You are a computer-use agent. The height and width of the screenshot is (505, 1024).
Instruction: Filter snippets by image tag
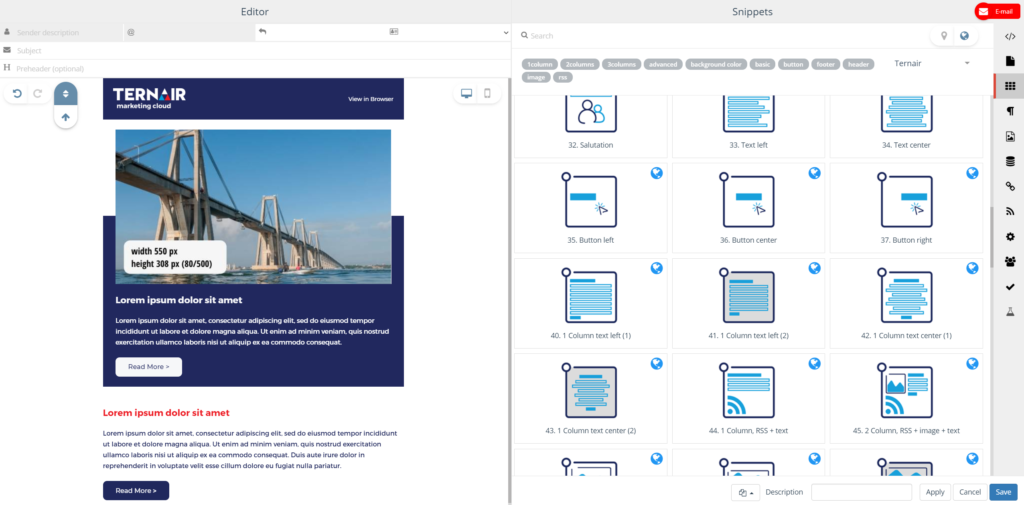[536, 77]
